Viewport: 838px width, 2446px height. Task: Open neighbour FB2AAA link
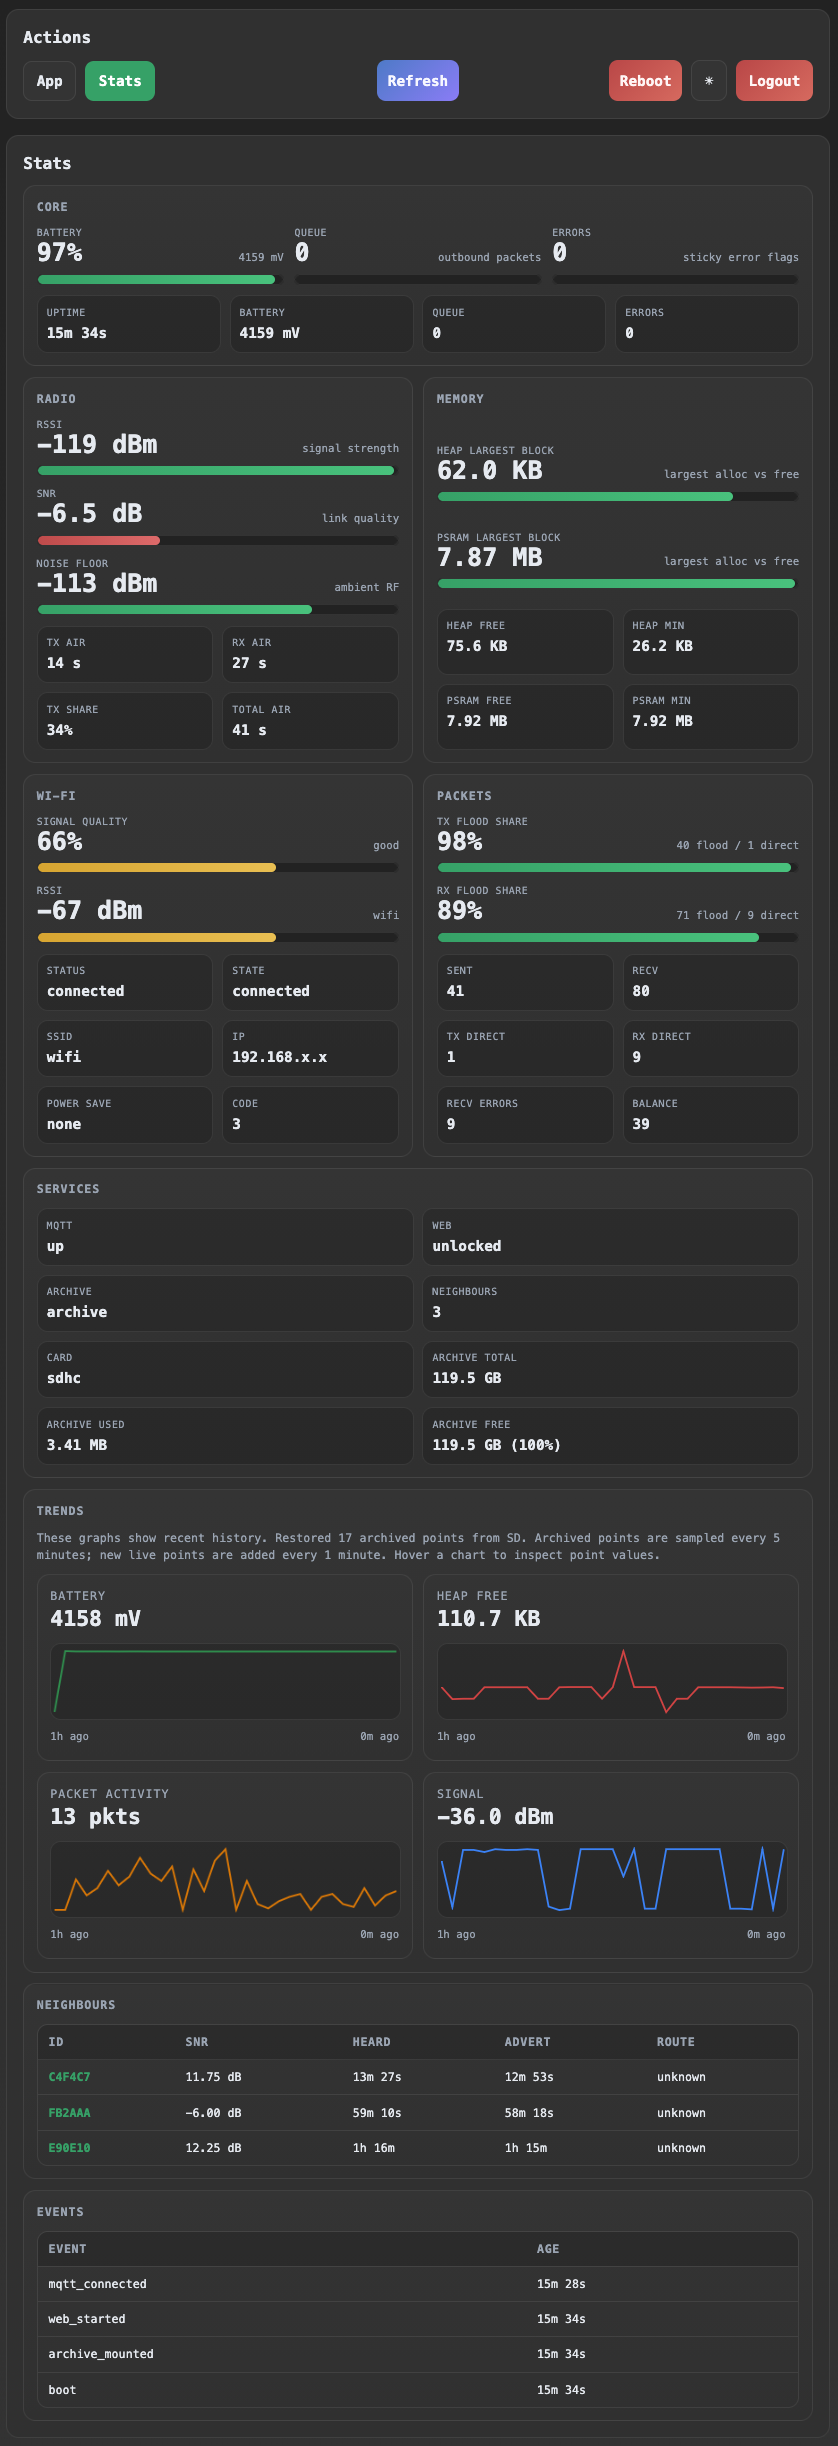coord(69,2113)
